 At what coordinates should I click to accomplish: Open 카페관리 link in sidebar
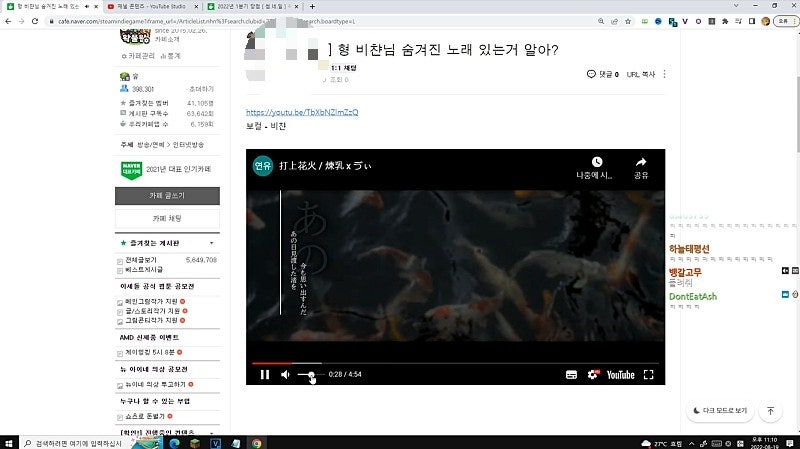138,56
